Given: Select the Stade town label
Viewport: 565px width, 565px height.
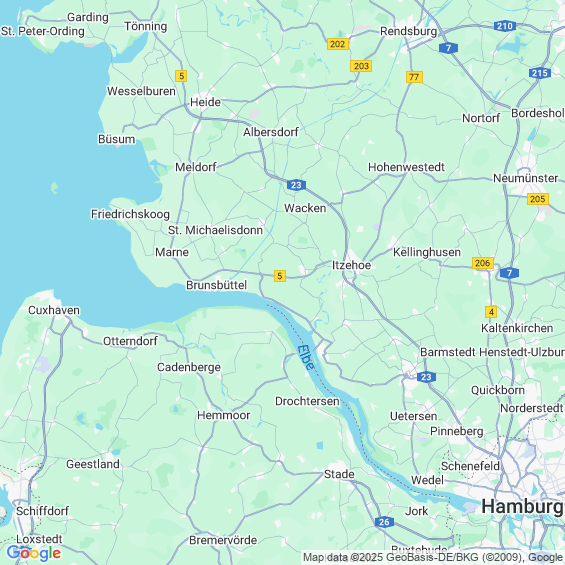Looking at the screenshot, I should [339, 474].
